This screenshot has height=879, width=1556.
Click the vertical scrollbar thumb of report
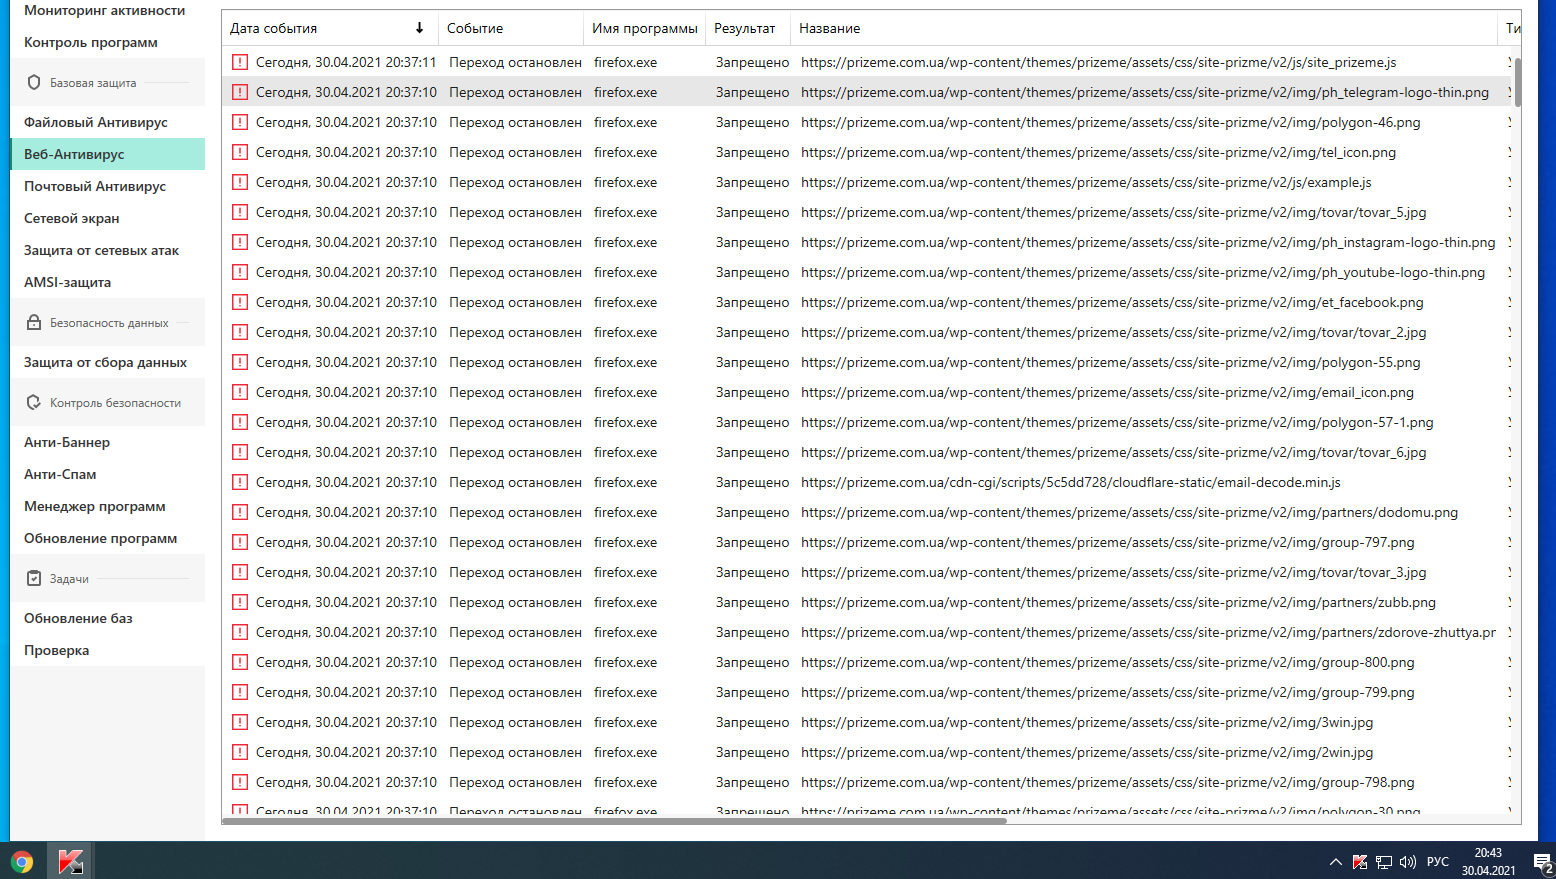(x=1517, y=82)
